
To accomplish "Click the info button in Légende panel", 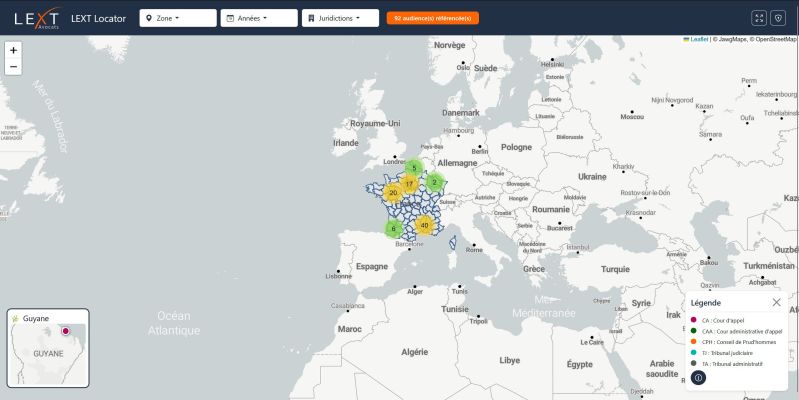I will point(698,378).
